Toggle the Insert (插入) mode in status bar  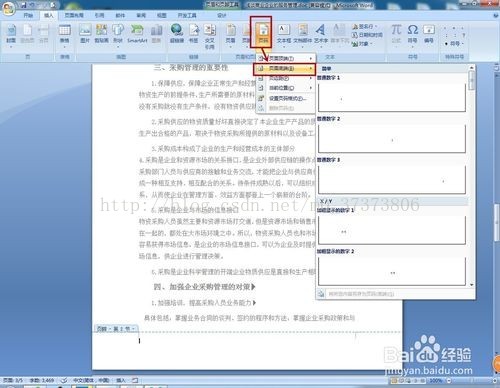[x=121, y=380]
